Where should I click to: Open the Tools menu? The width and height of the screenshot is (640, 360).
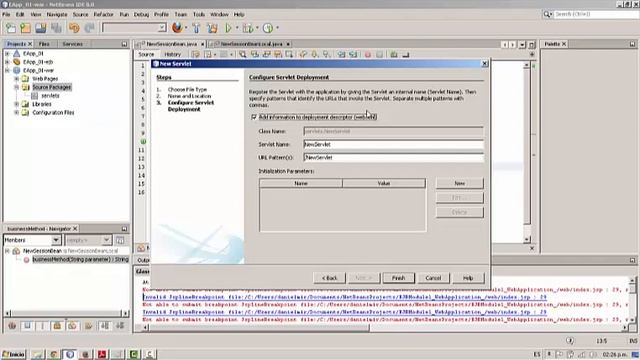[199, 14]
